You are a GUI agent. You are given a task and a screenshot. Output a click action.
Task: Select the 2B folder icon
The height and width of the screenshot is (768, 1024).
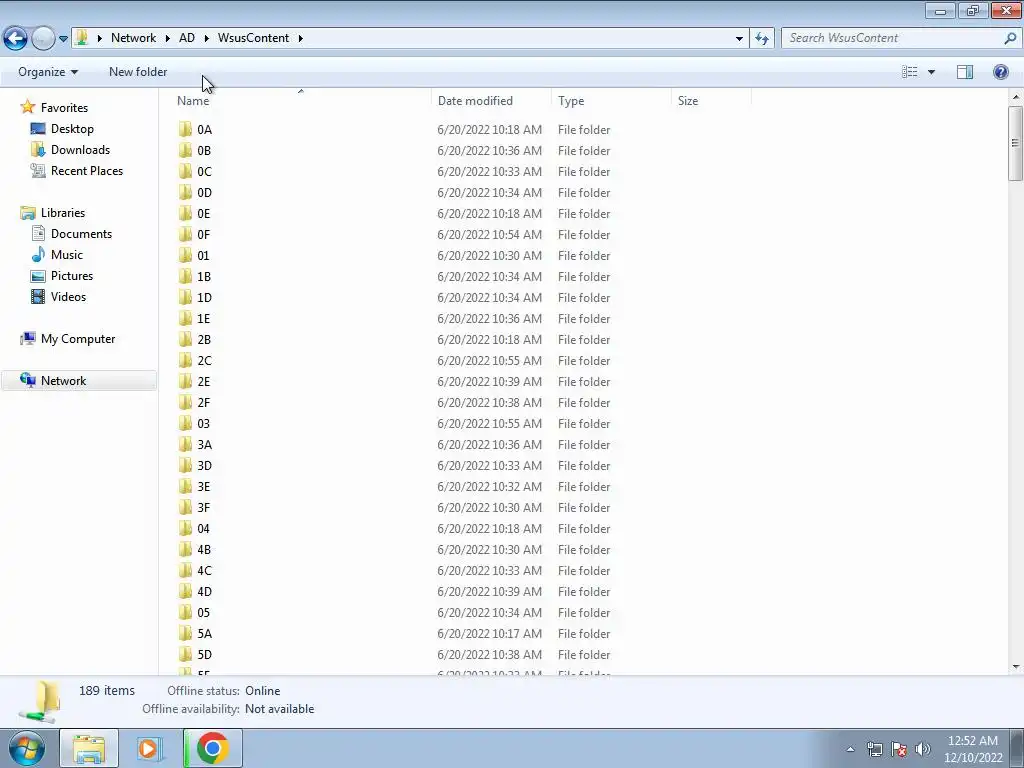pos(185,340)
